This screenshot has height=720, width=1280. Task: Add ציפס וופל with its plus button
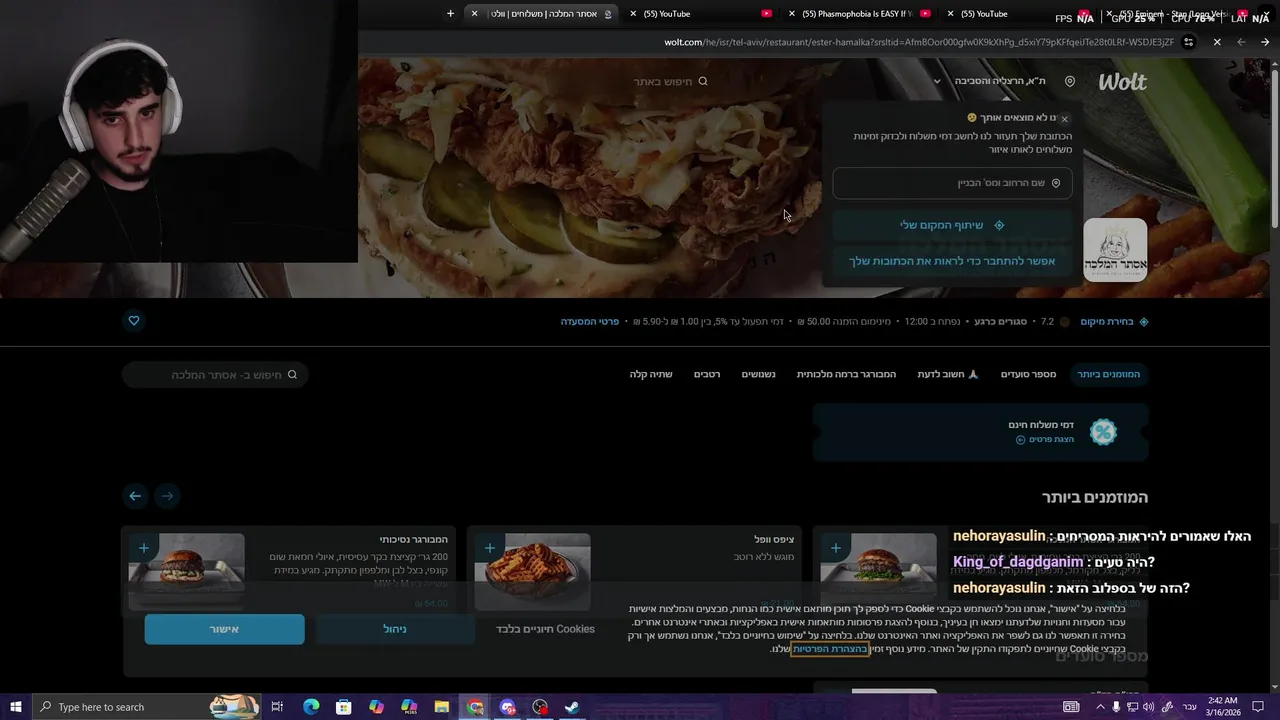point(489,548)
